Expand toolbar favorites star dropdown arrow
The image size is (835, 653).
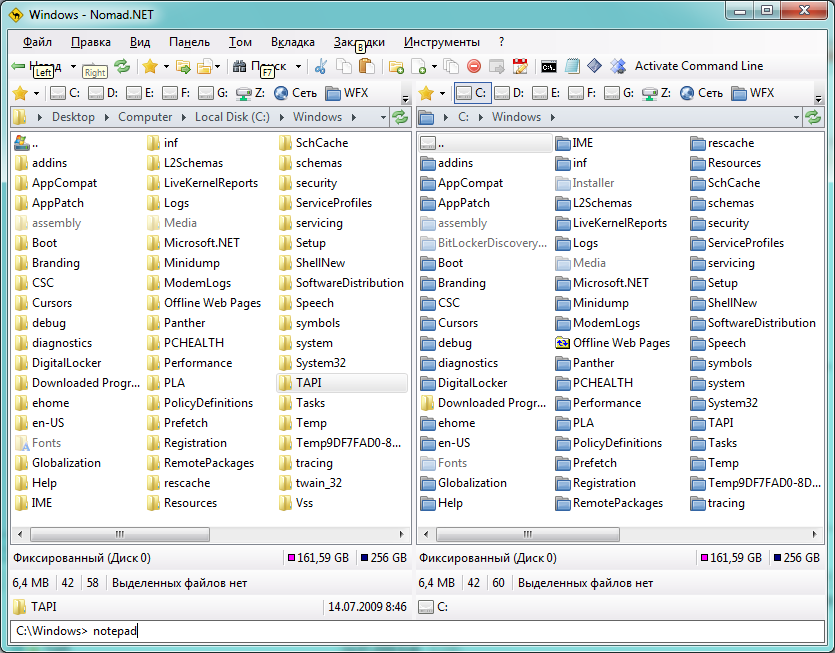[x=166, y=67]
